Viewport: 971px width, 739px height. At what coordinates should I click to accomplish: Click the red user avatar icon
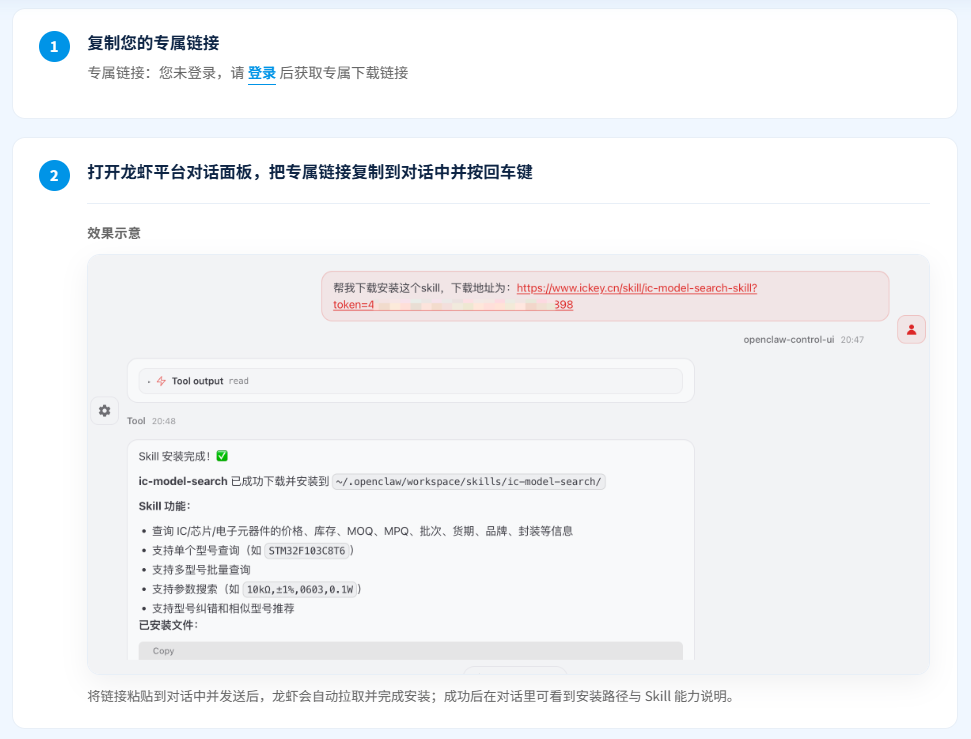(911, 329)
